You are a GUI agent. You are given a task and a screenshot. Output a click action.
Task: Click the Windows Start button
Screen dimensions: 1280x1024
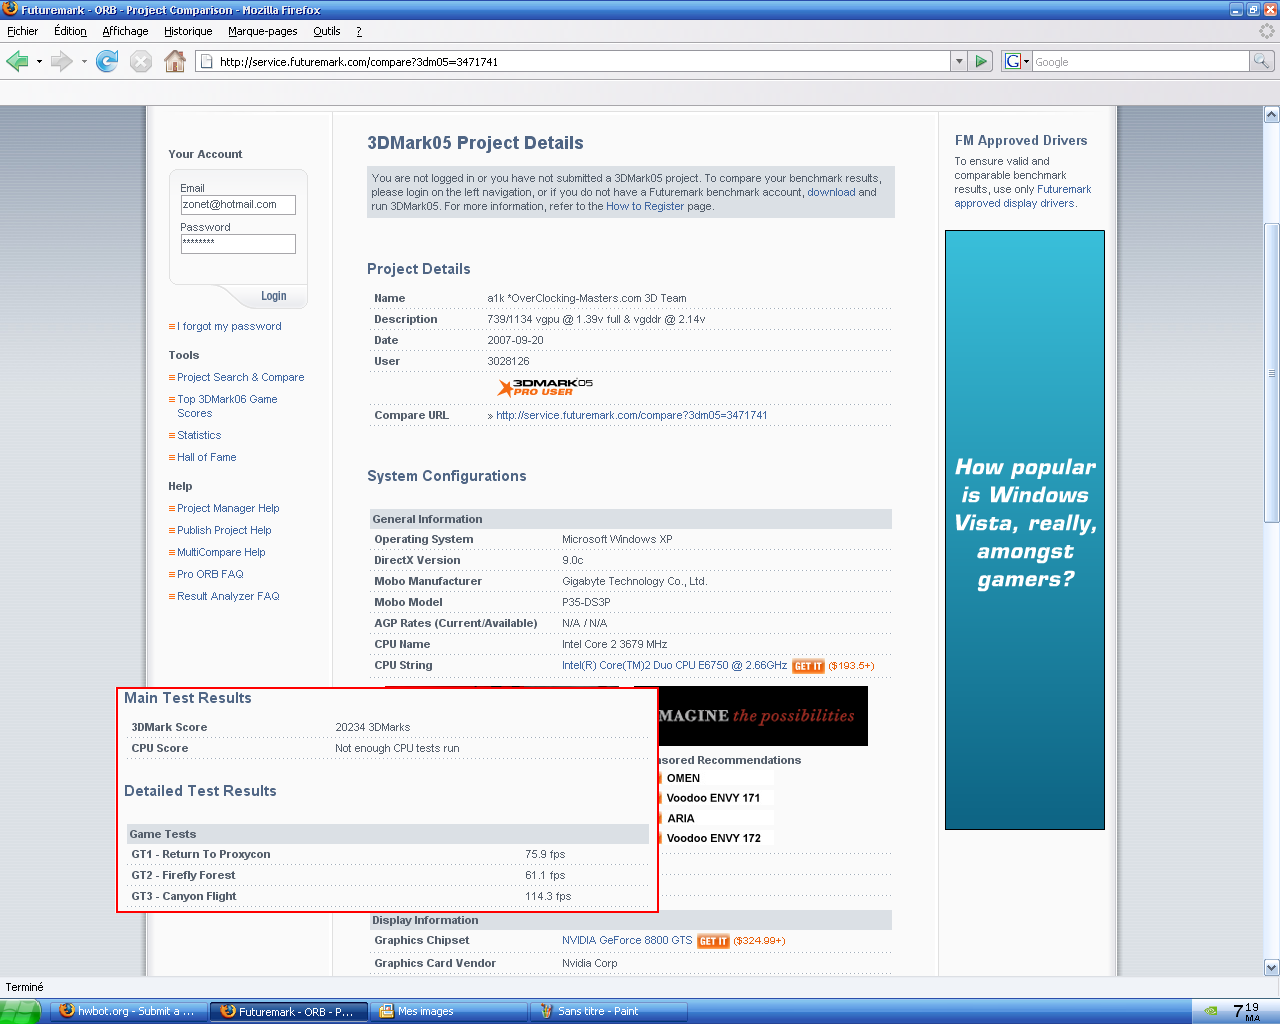click(x=20, y=1011)
